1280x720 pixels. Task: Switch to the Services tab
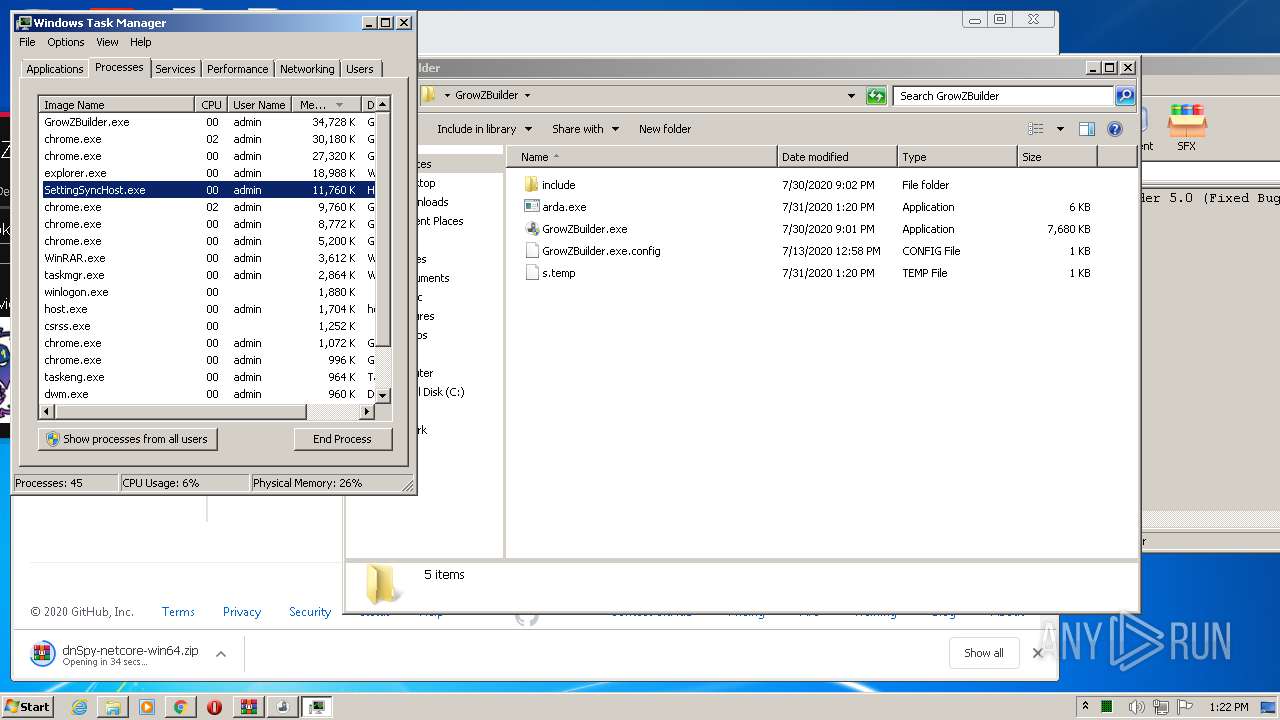coord(175,69)
